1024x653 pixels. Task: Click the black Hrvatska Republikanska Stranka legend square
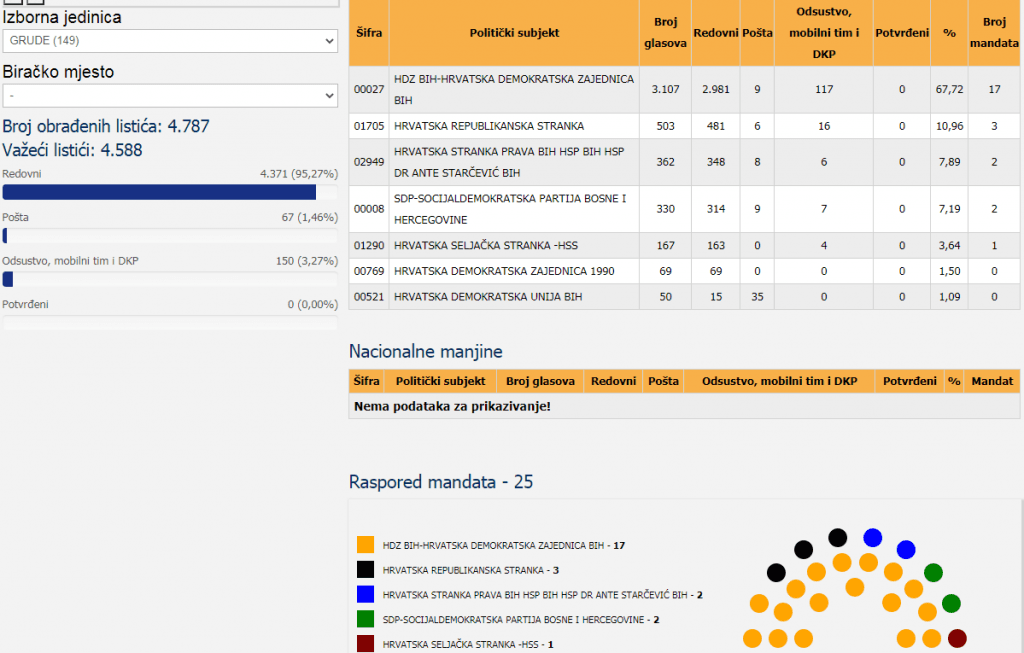[365, 570]
